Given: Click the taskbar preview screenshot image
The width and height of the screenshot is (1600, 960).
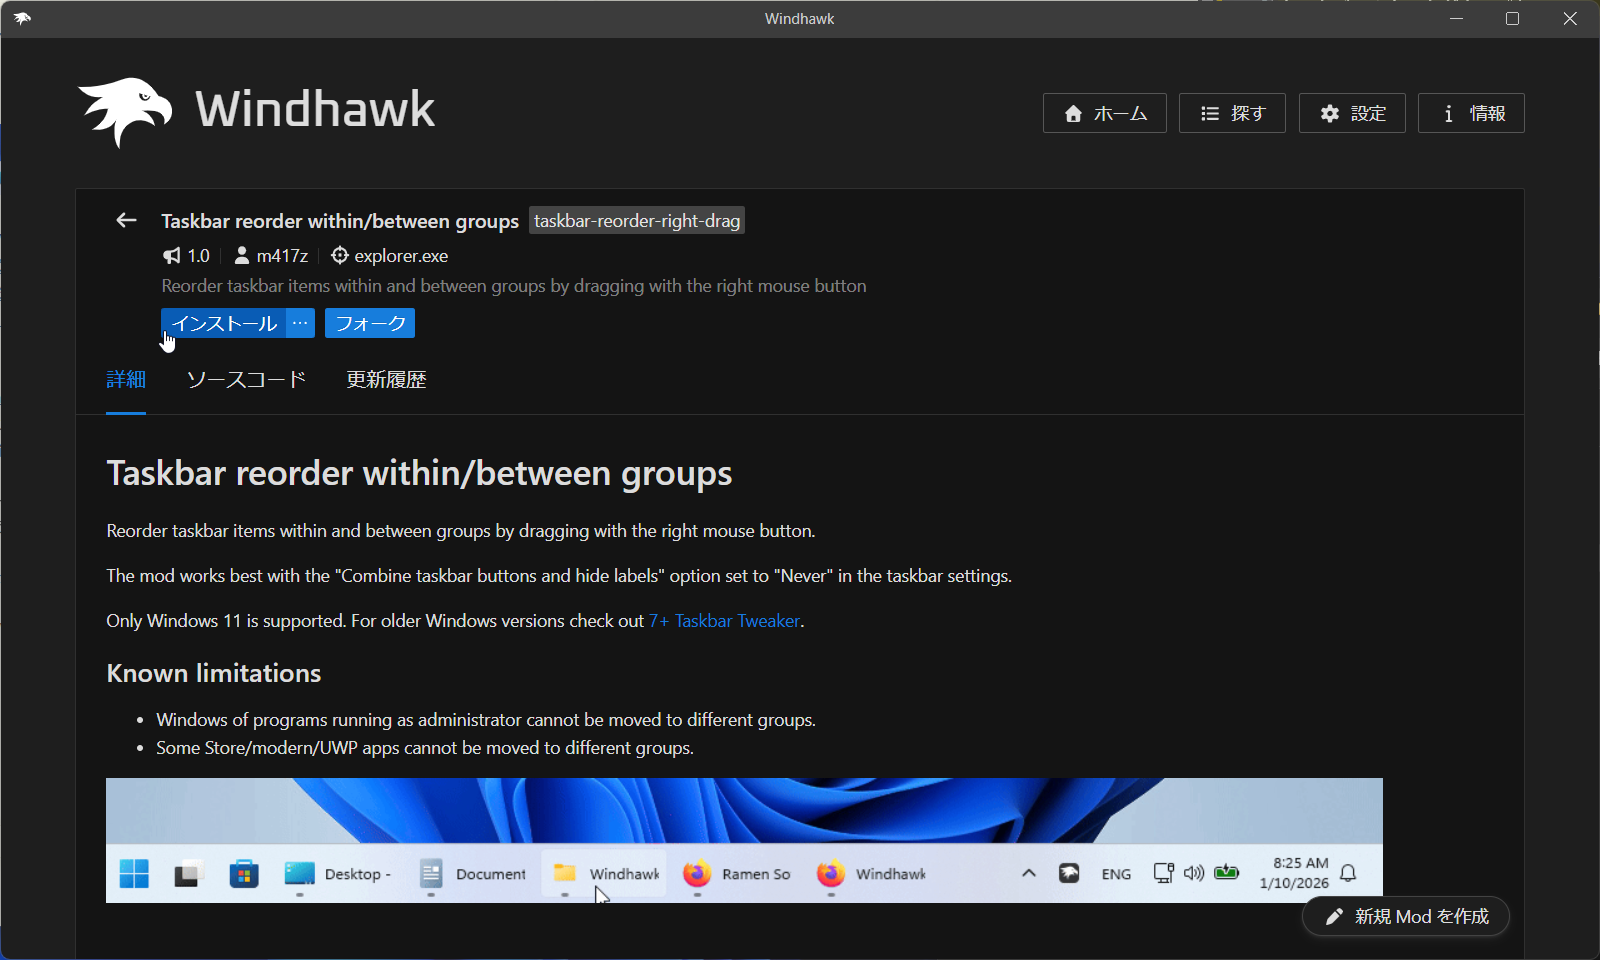Looking at the screenshot, I should [745, 840].
